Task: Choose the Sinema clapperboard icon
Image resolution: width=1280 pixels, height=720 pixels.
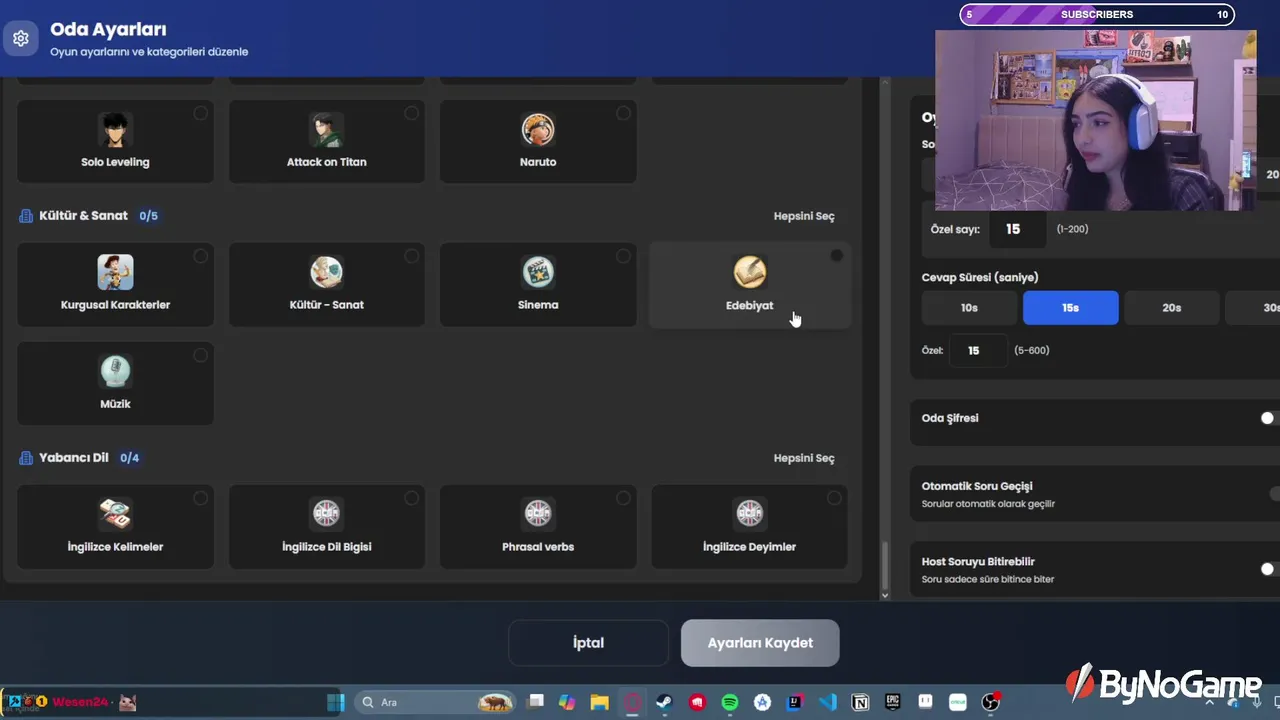Action: pyautogui.click(x=538, y=272)
